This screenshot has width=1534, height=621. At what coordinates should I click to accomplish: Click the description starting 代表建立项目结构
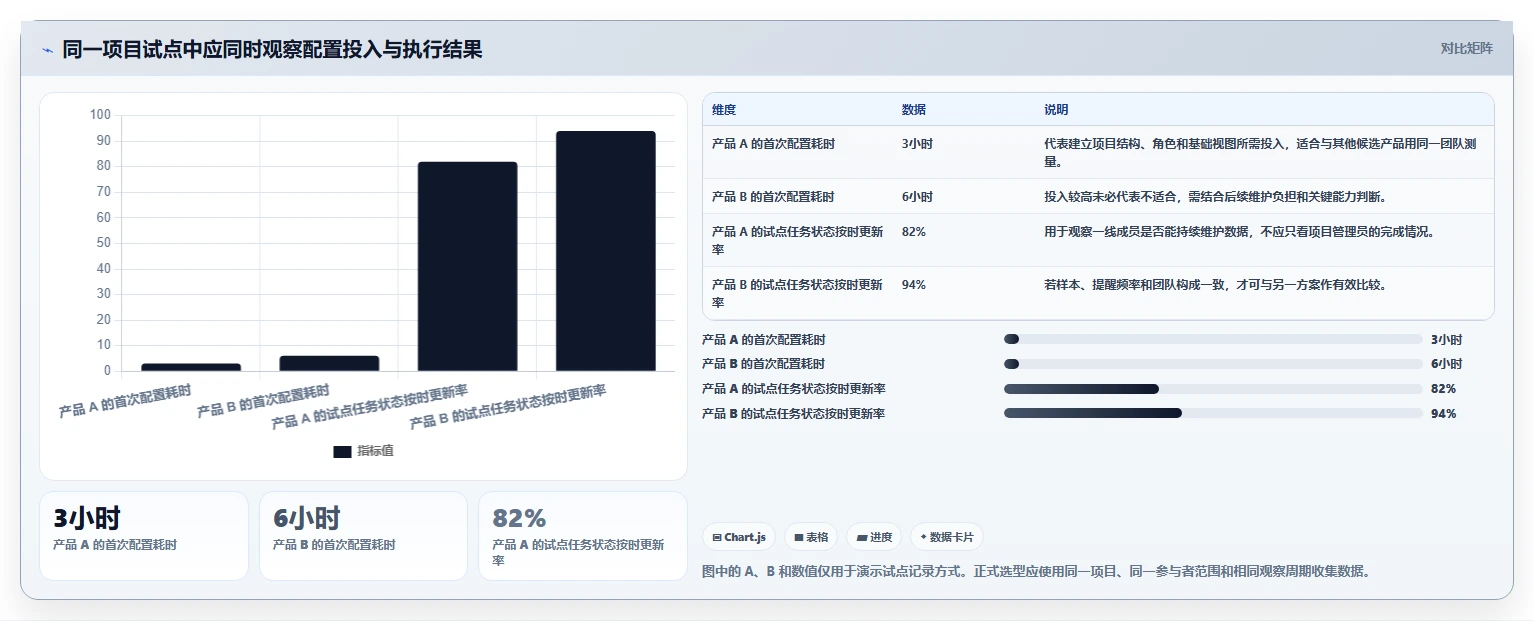[1260, 152]
